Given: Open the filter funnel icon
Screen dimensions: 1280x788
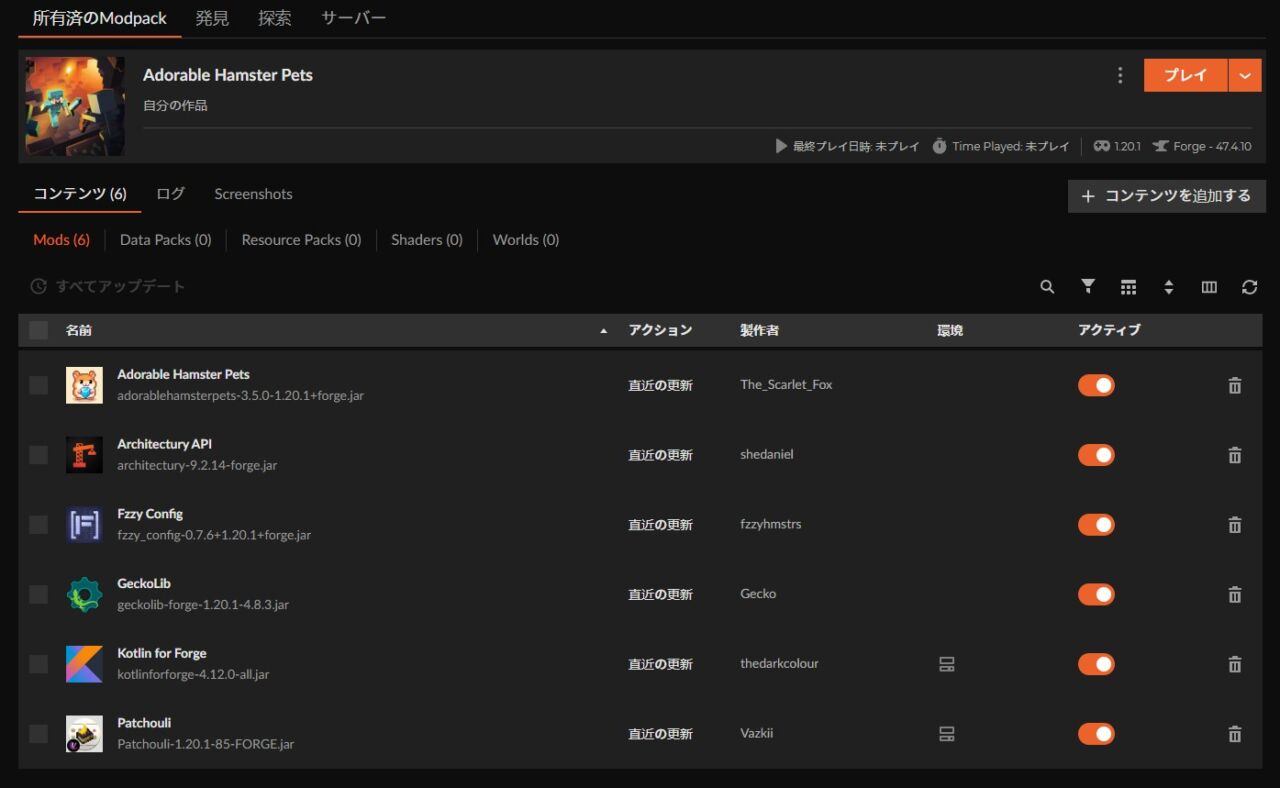Looking at the screenshot, I should [1088, 287].
